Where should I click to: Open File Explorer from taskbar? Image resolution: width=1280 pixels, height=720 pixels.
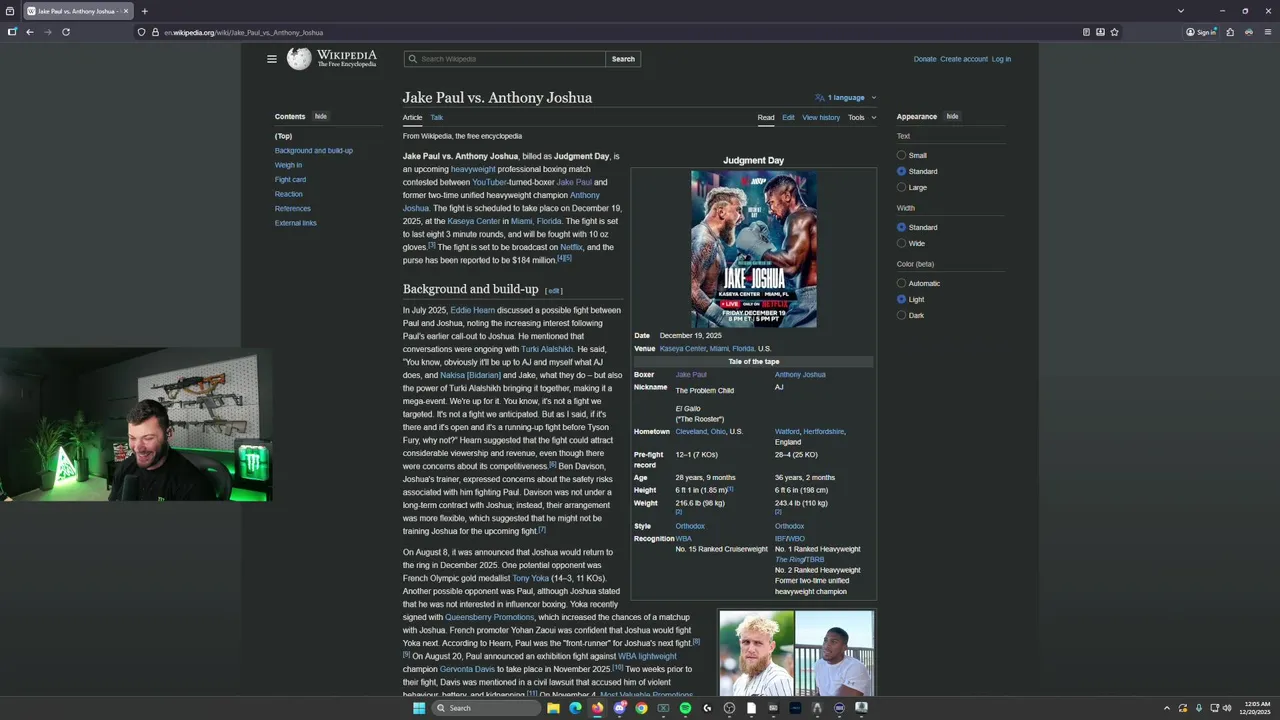(553, 708)
